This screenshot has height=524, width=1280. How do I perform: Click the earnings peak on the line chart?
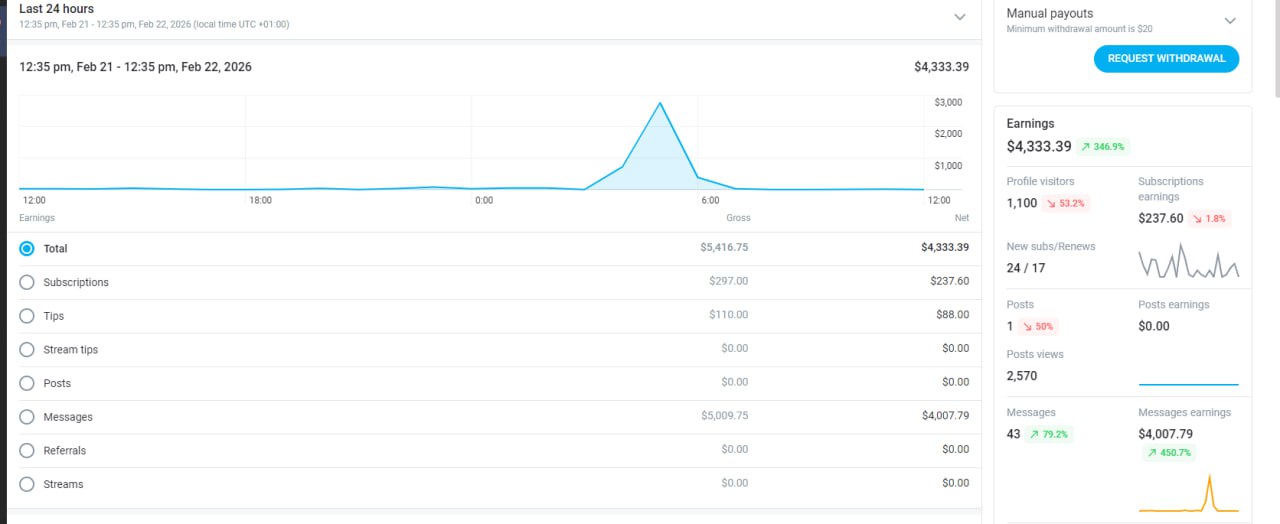pyautogui.click(x=660, y=103)
